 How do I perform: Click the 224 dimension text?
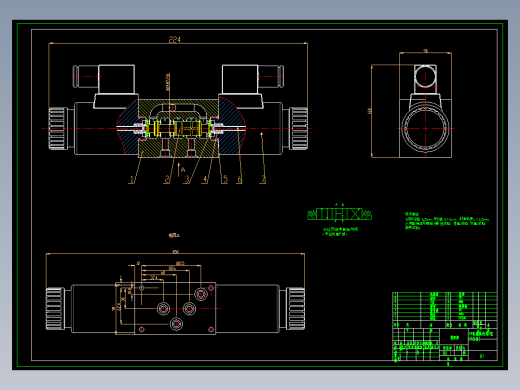click(174, 40)
